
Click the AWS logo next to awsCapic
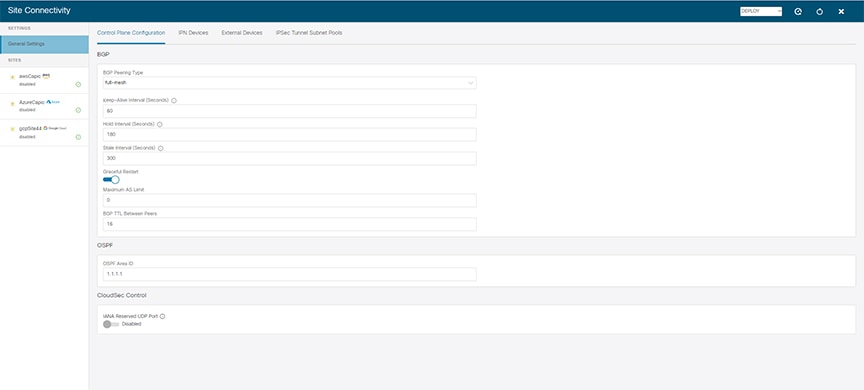(46, 76)
